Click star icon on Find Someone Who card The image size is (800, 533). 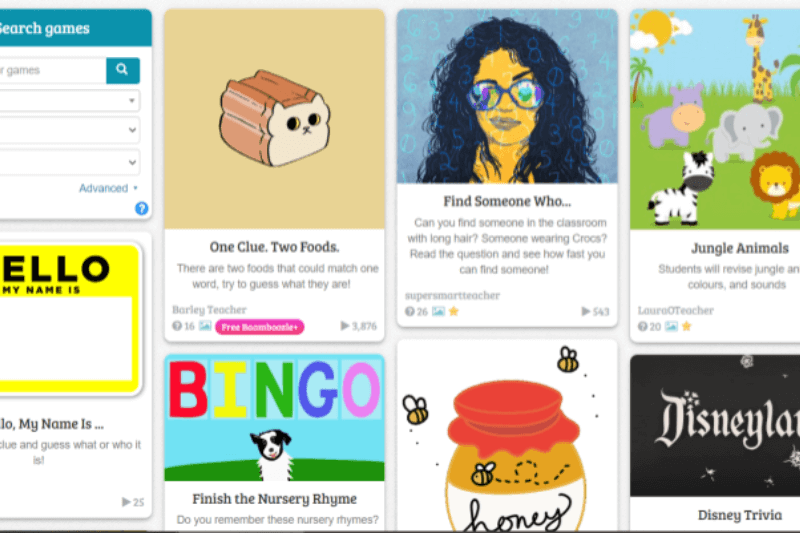(454, 311)
